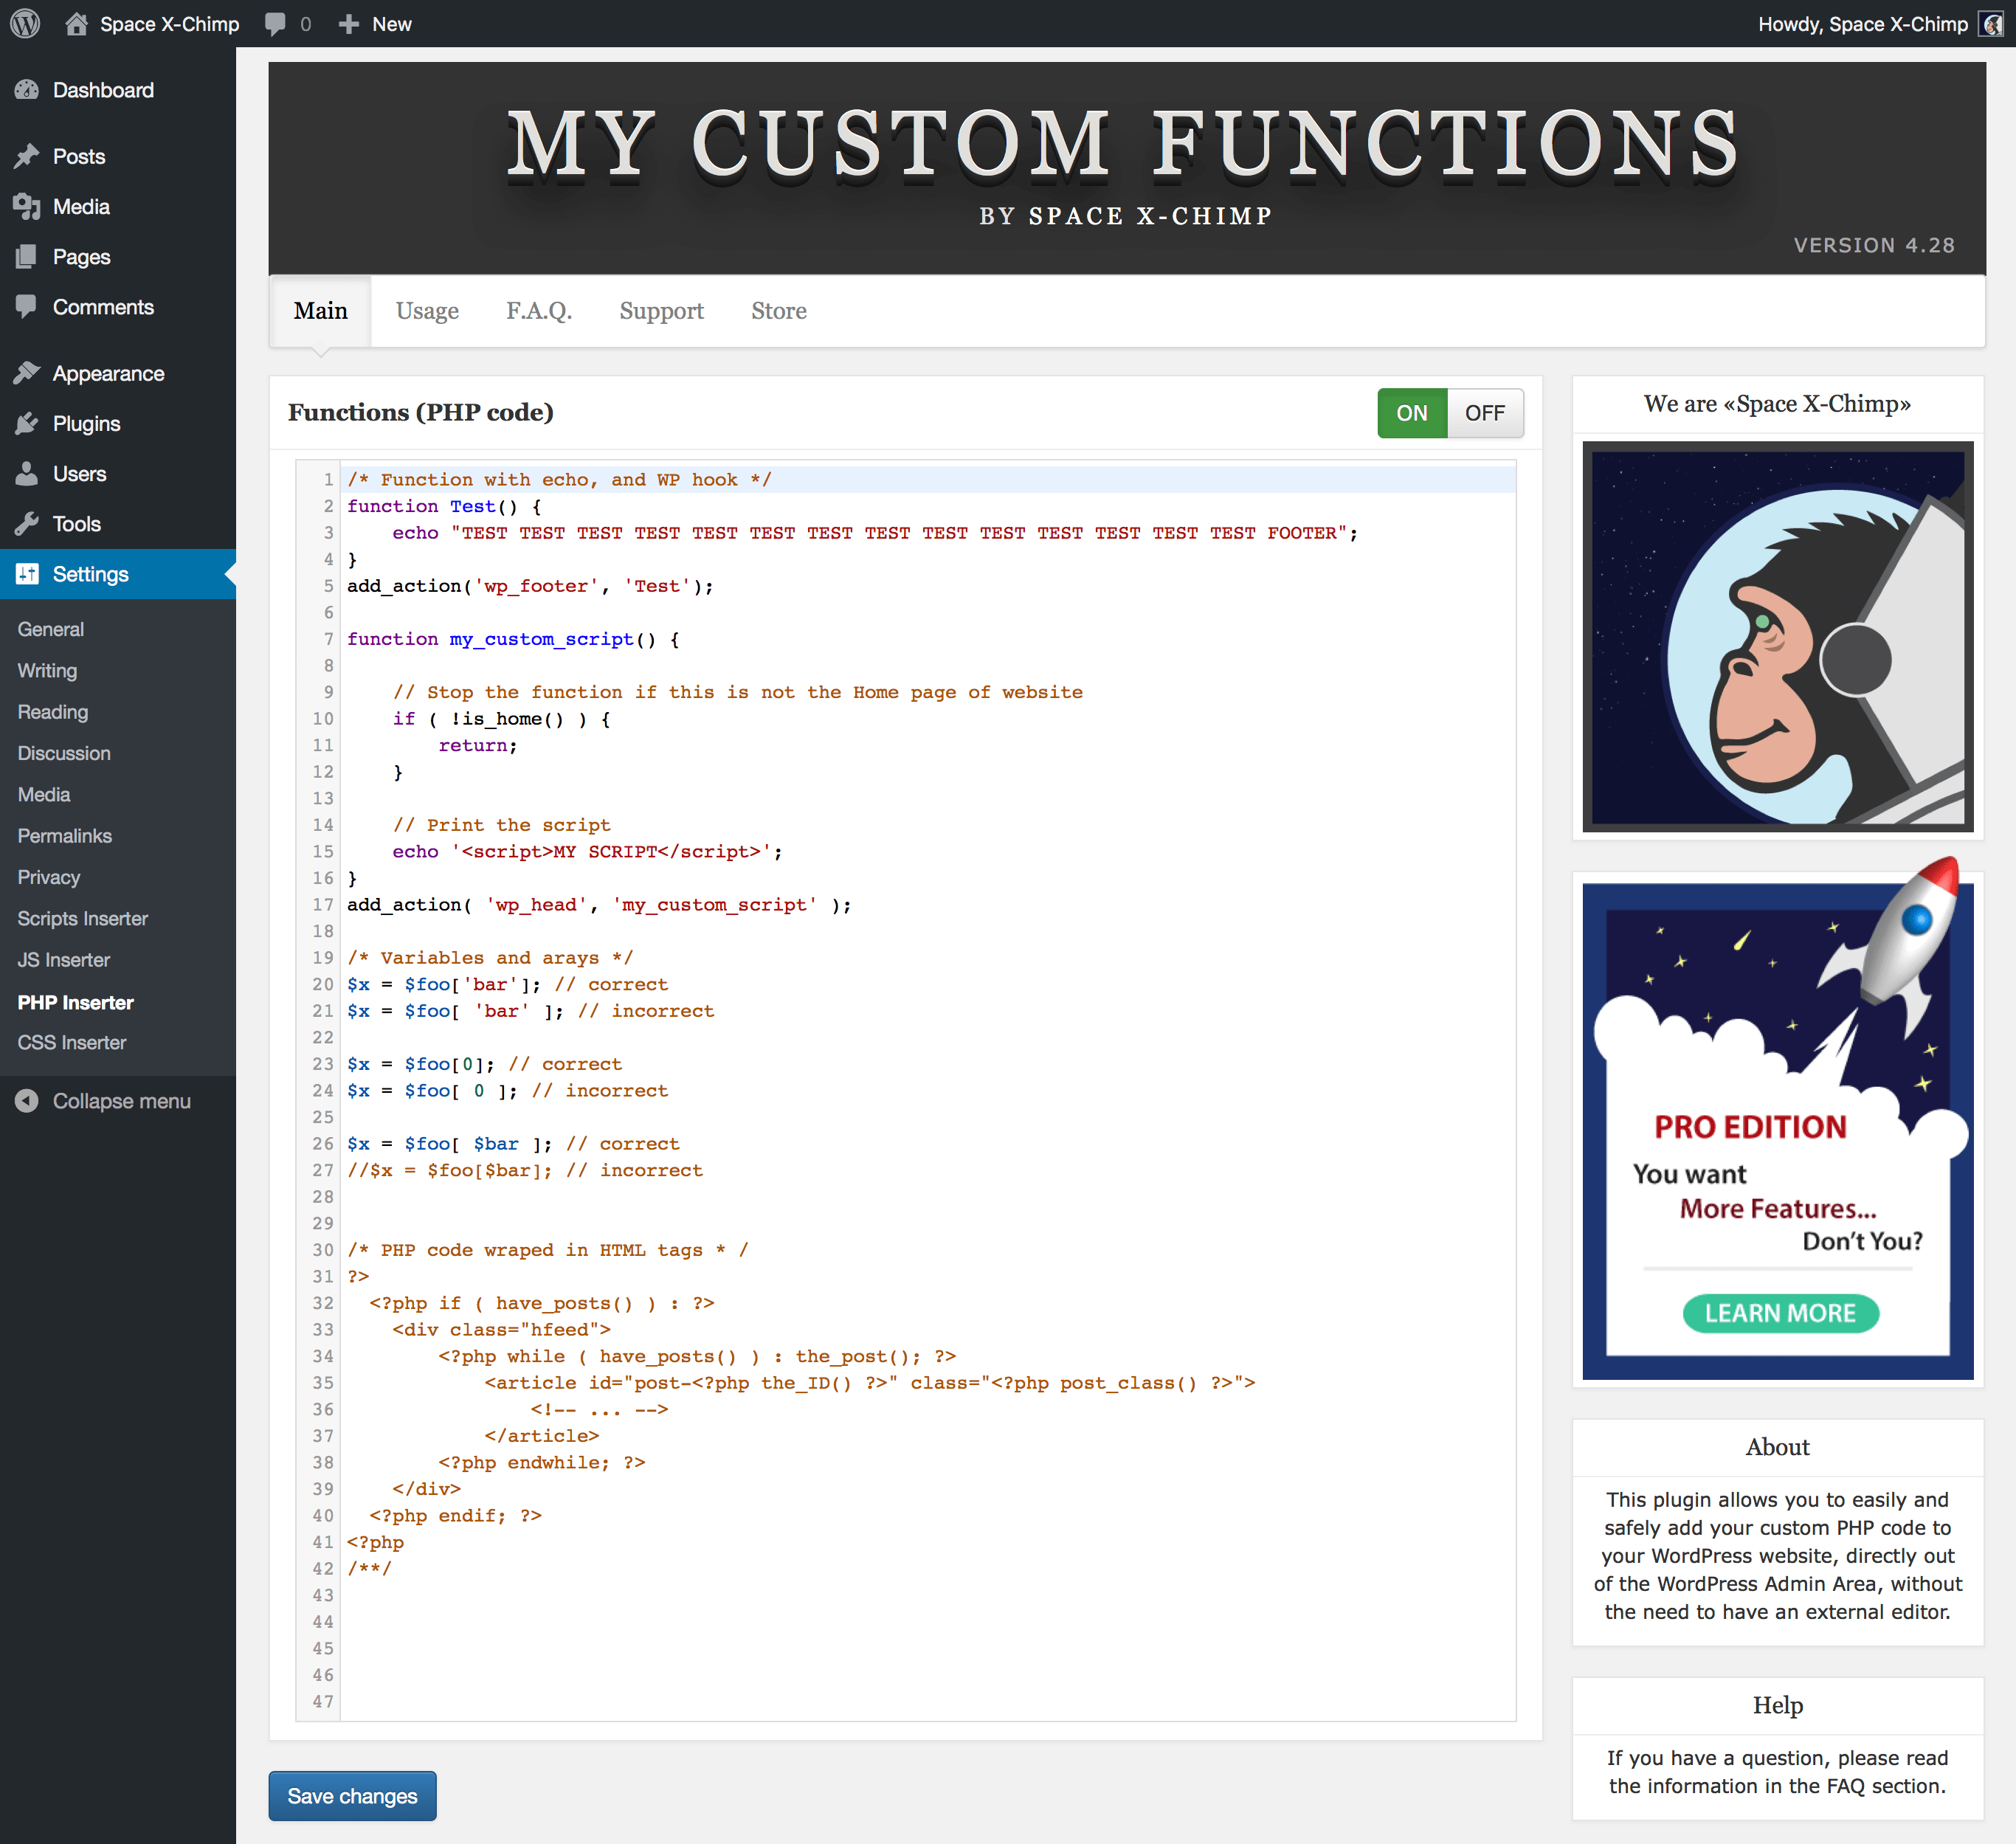Click line number 47 in the gutter

coord(322,1701)
